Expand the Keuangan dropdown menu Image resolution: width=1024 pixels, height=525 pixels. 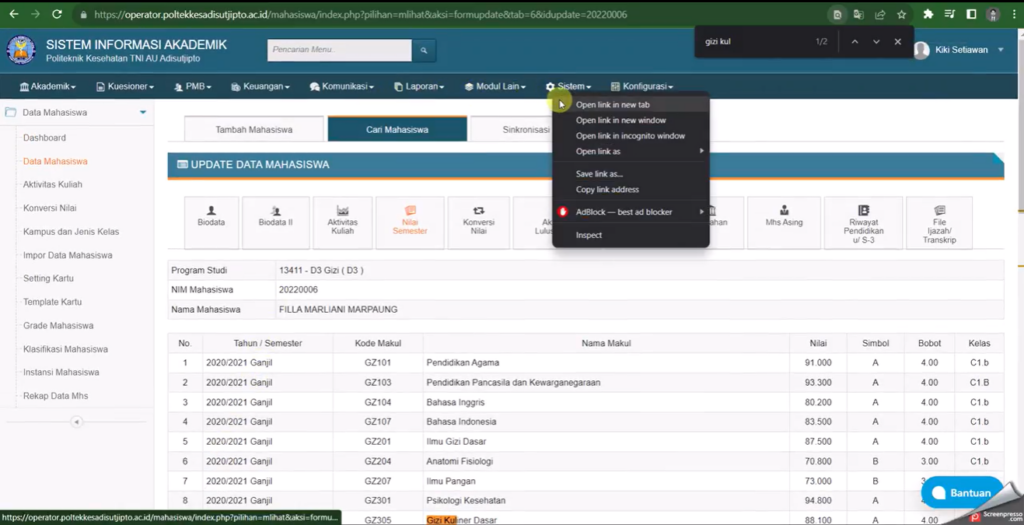[x=260, y=87]
